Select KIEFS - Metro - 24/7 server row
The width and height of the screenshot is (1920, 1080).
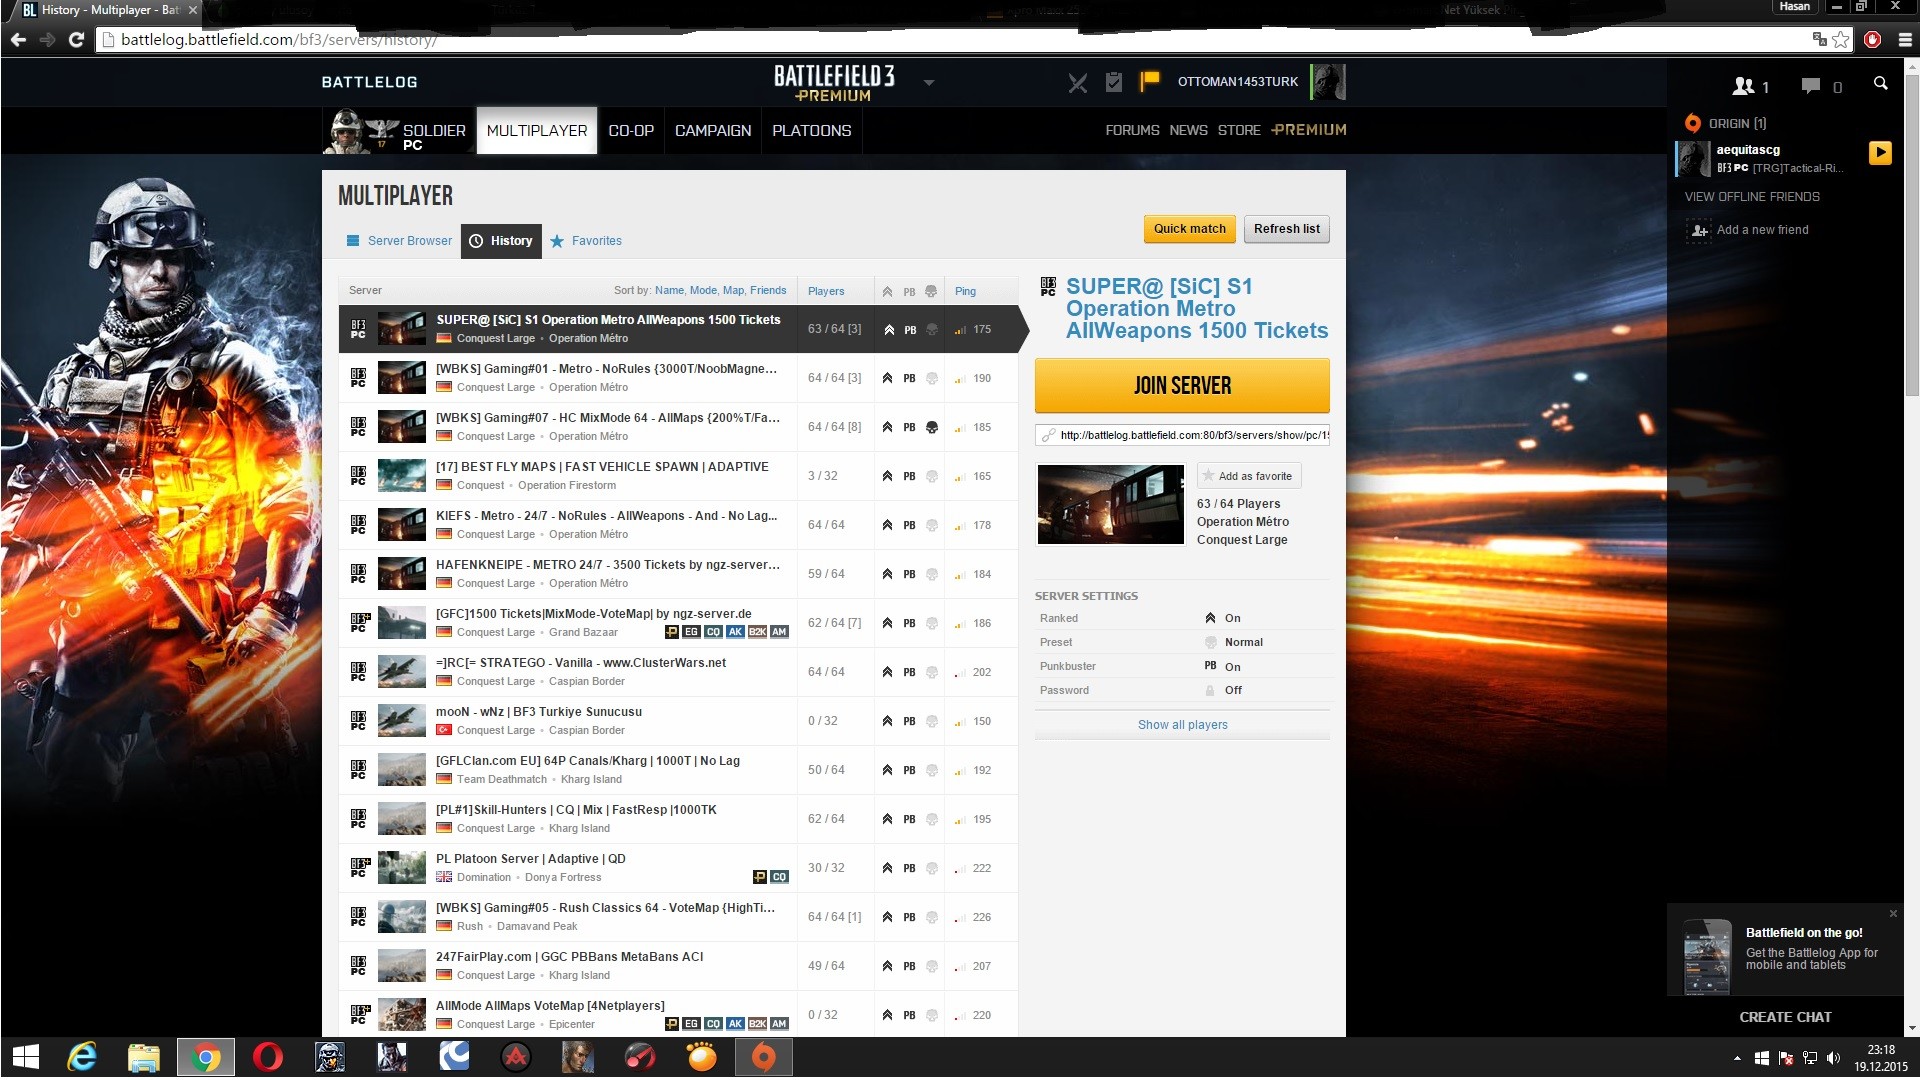(x=678, y=525)
